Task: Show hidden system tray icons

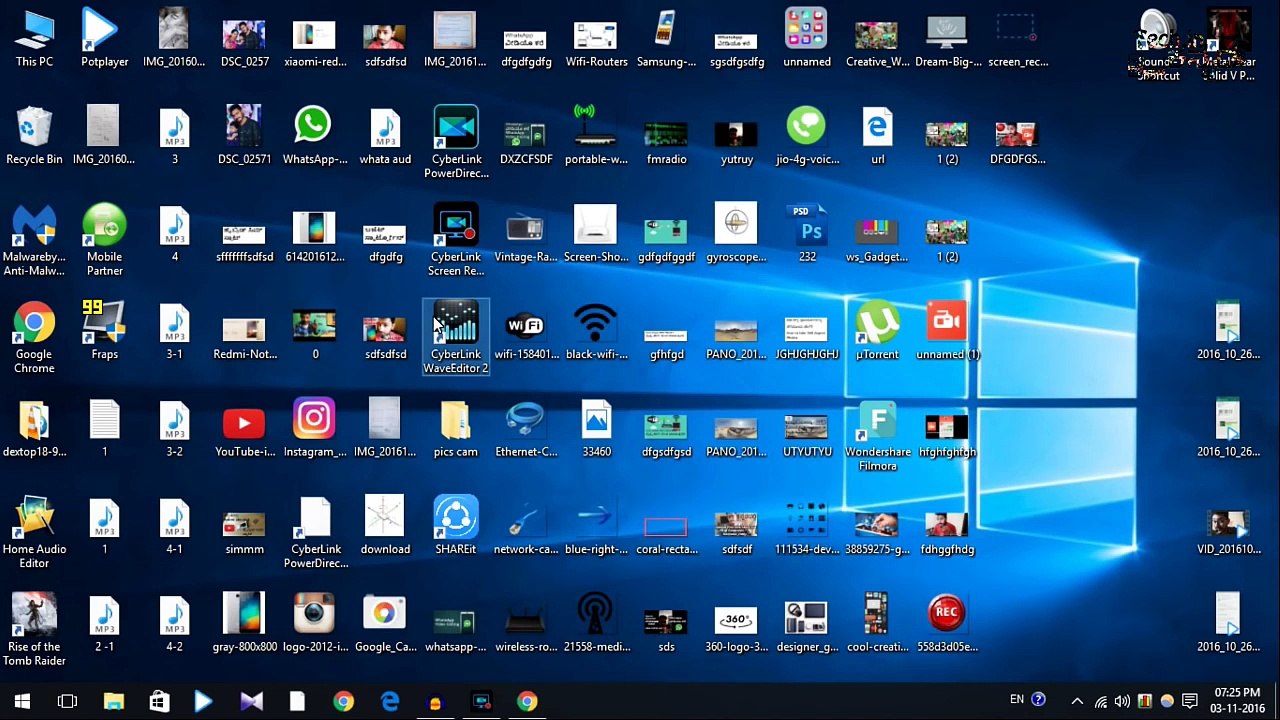Action: (x=1077, y=701)
